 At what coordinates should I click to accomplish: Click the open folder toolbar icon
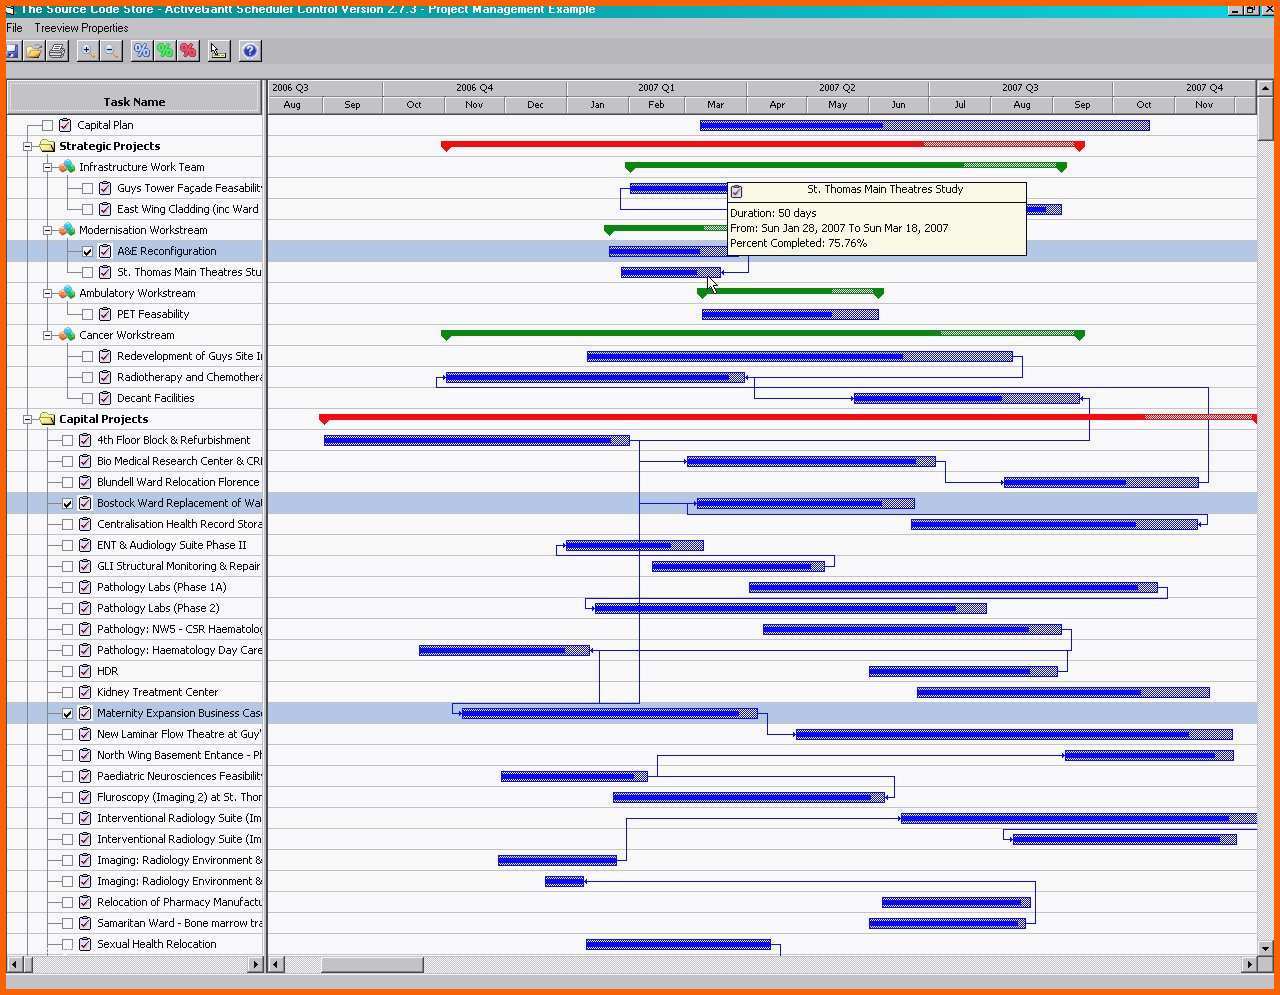coord(34,51)
